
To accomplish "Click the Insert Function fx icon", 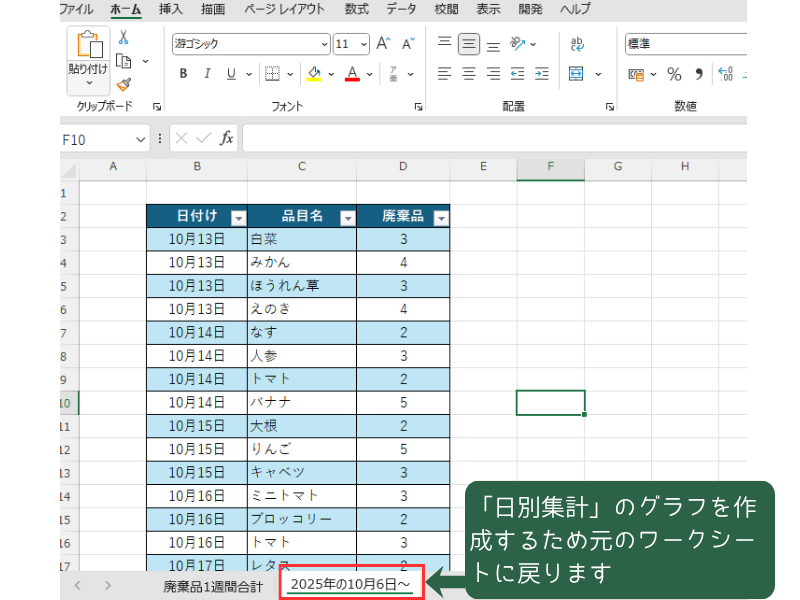I will pos(227,139).
